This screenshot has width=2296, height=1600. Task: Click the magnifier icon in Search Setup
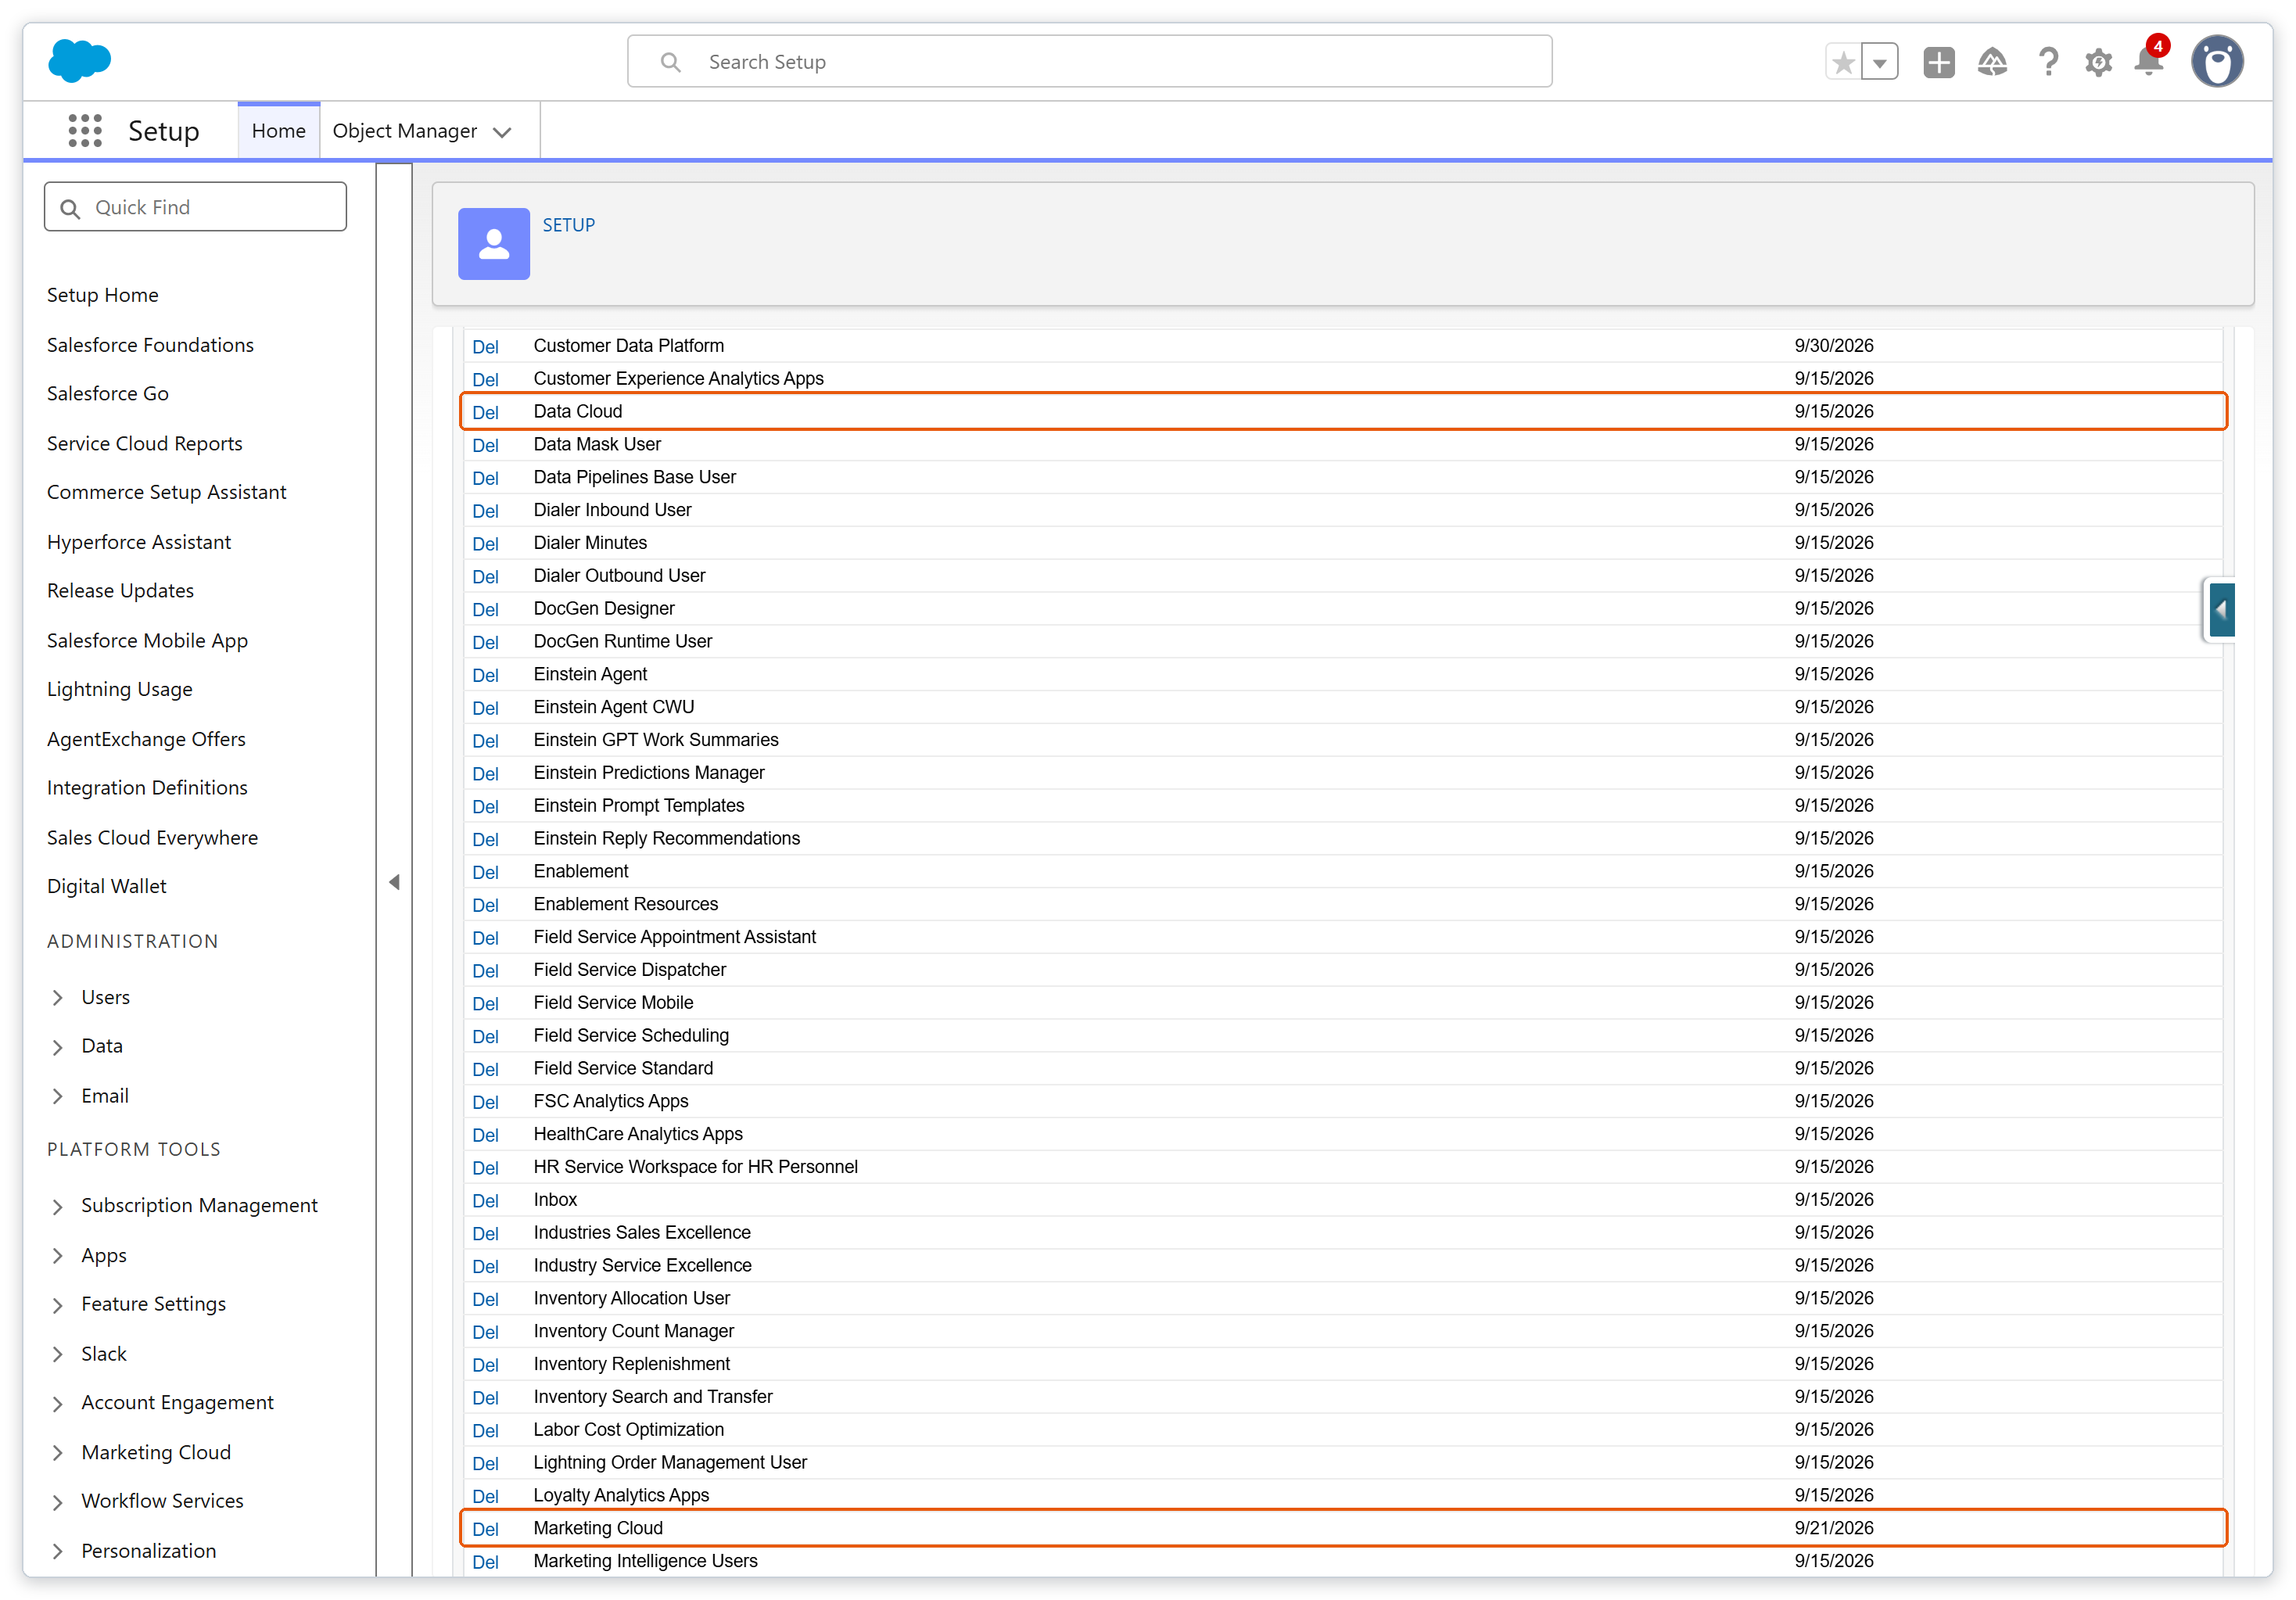tap(671, 62)
